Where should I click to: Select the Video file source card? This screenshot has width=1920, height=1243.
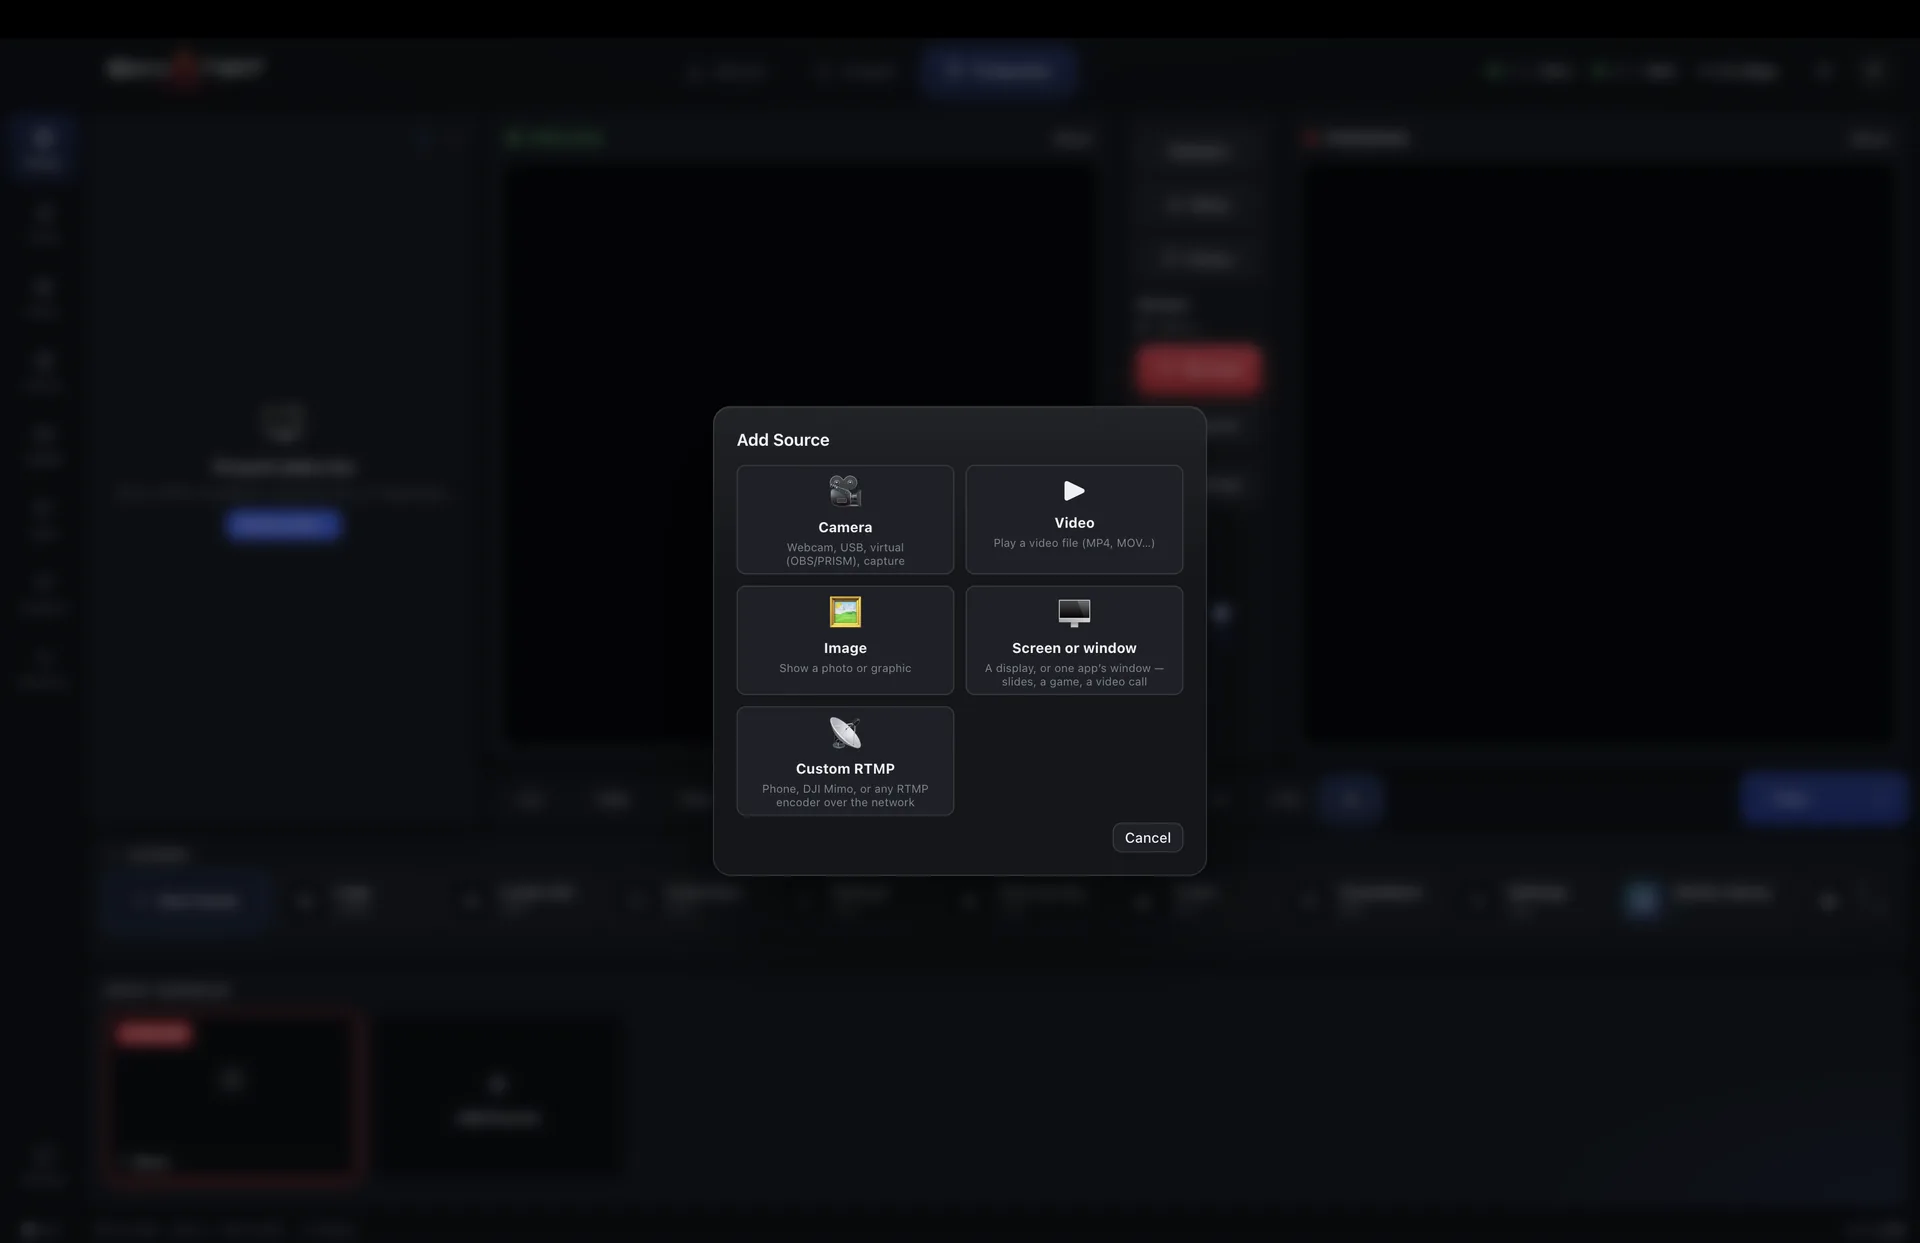1074,519
